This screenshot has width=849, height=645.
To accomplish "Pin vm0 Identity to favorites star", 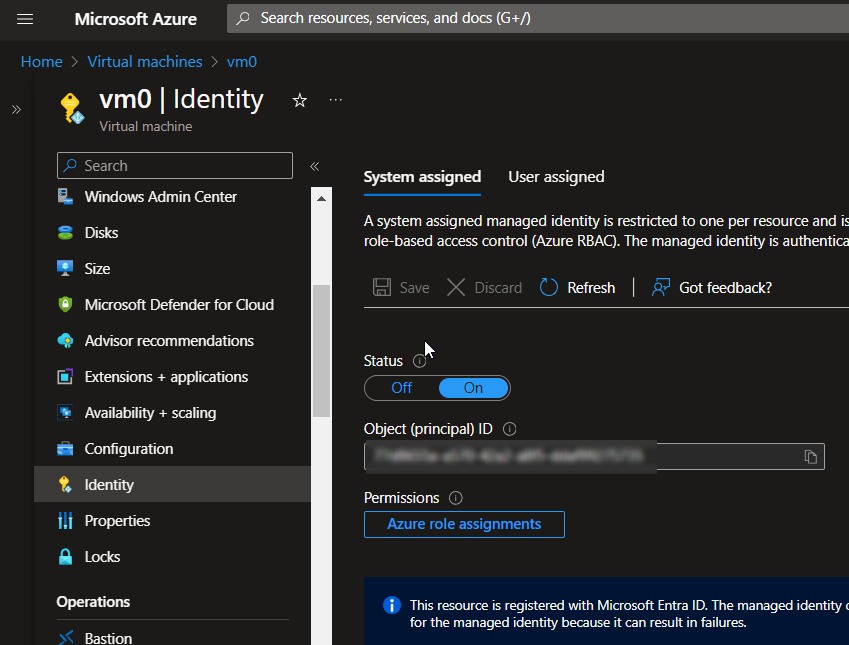I will coord(299,100).
